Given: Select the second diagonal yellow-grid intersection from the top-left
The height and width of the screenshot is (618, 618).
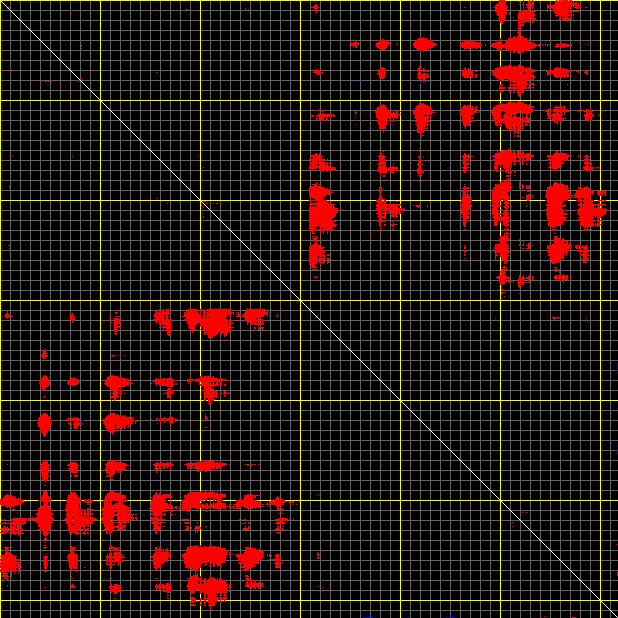Looking at the screenshot, I should click(200, 200).
